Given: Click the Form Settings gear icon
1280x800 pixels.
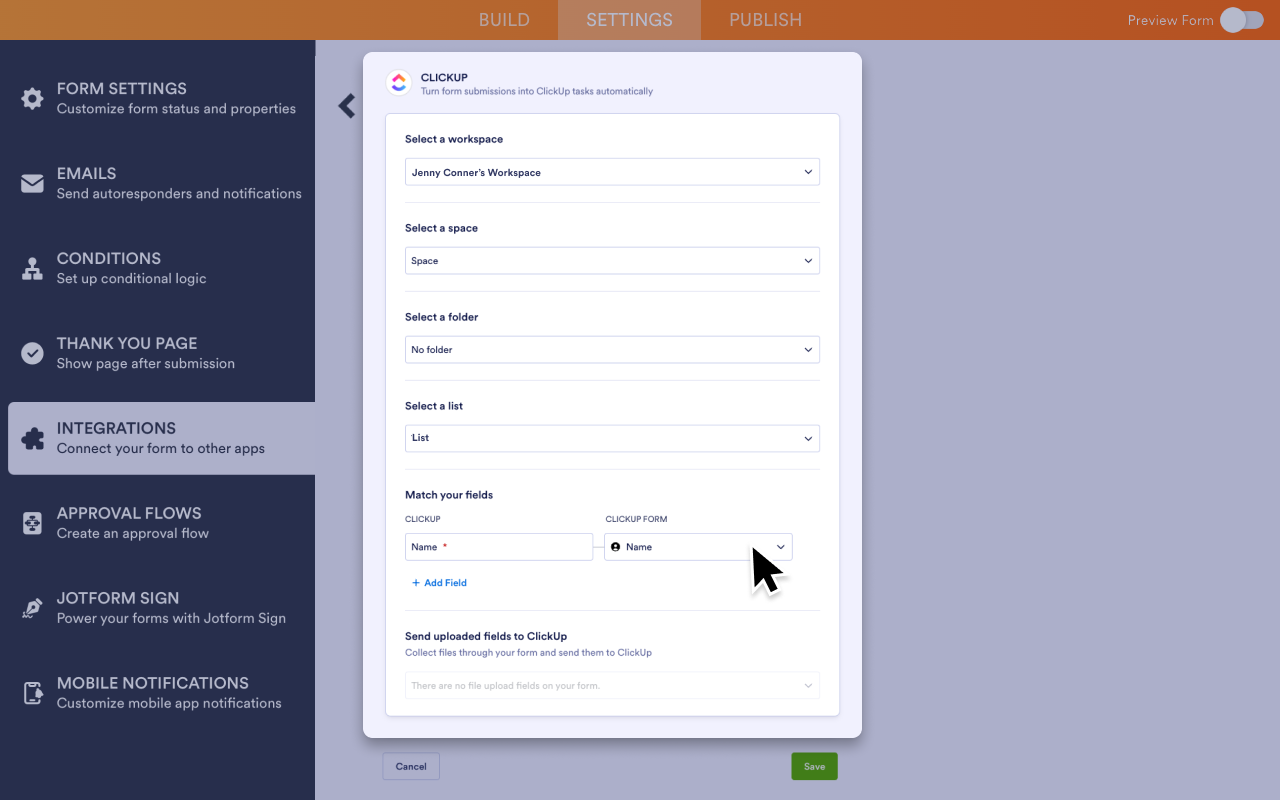Looking at the screenshot, I should 33,98.
